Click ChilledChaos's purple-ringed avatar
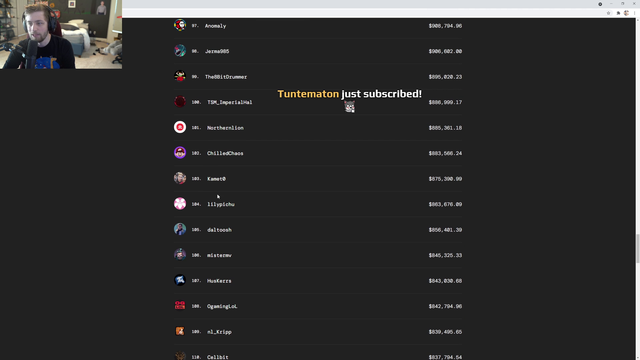Viewport: 640px width, 360px height. coord(180,153)
